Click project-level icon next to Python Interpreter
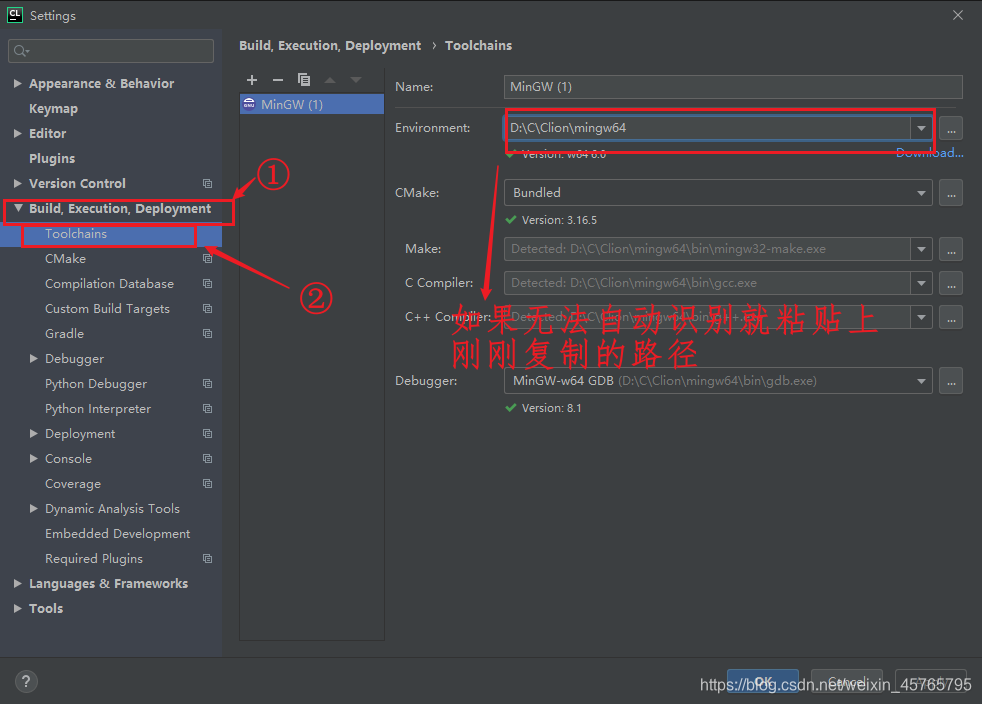 (207, 409)
